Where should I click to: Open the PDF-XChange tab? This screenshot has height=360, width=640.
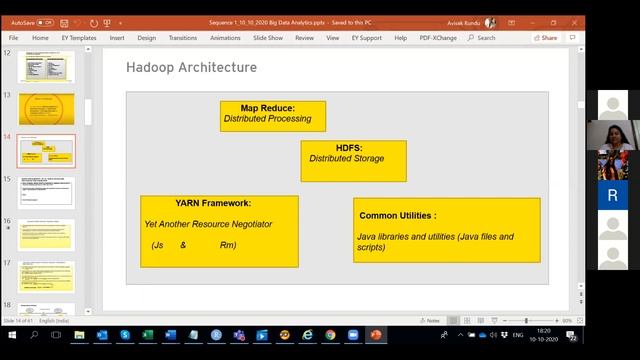438,38
